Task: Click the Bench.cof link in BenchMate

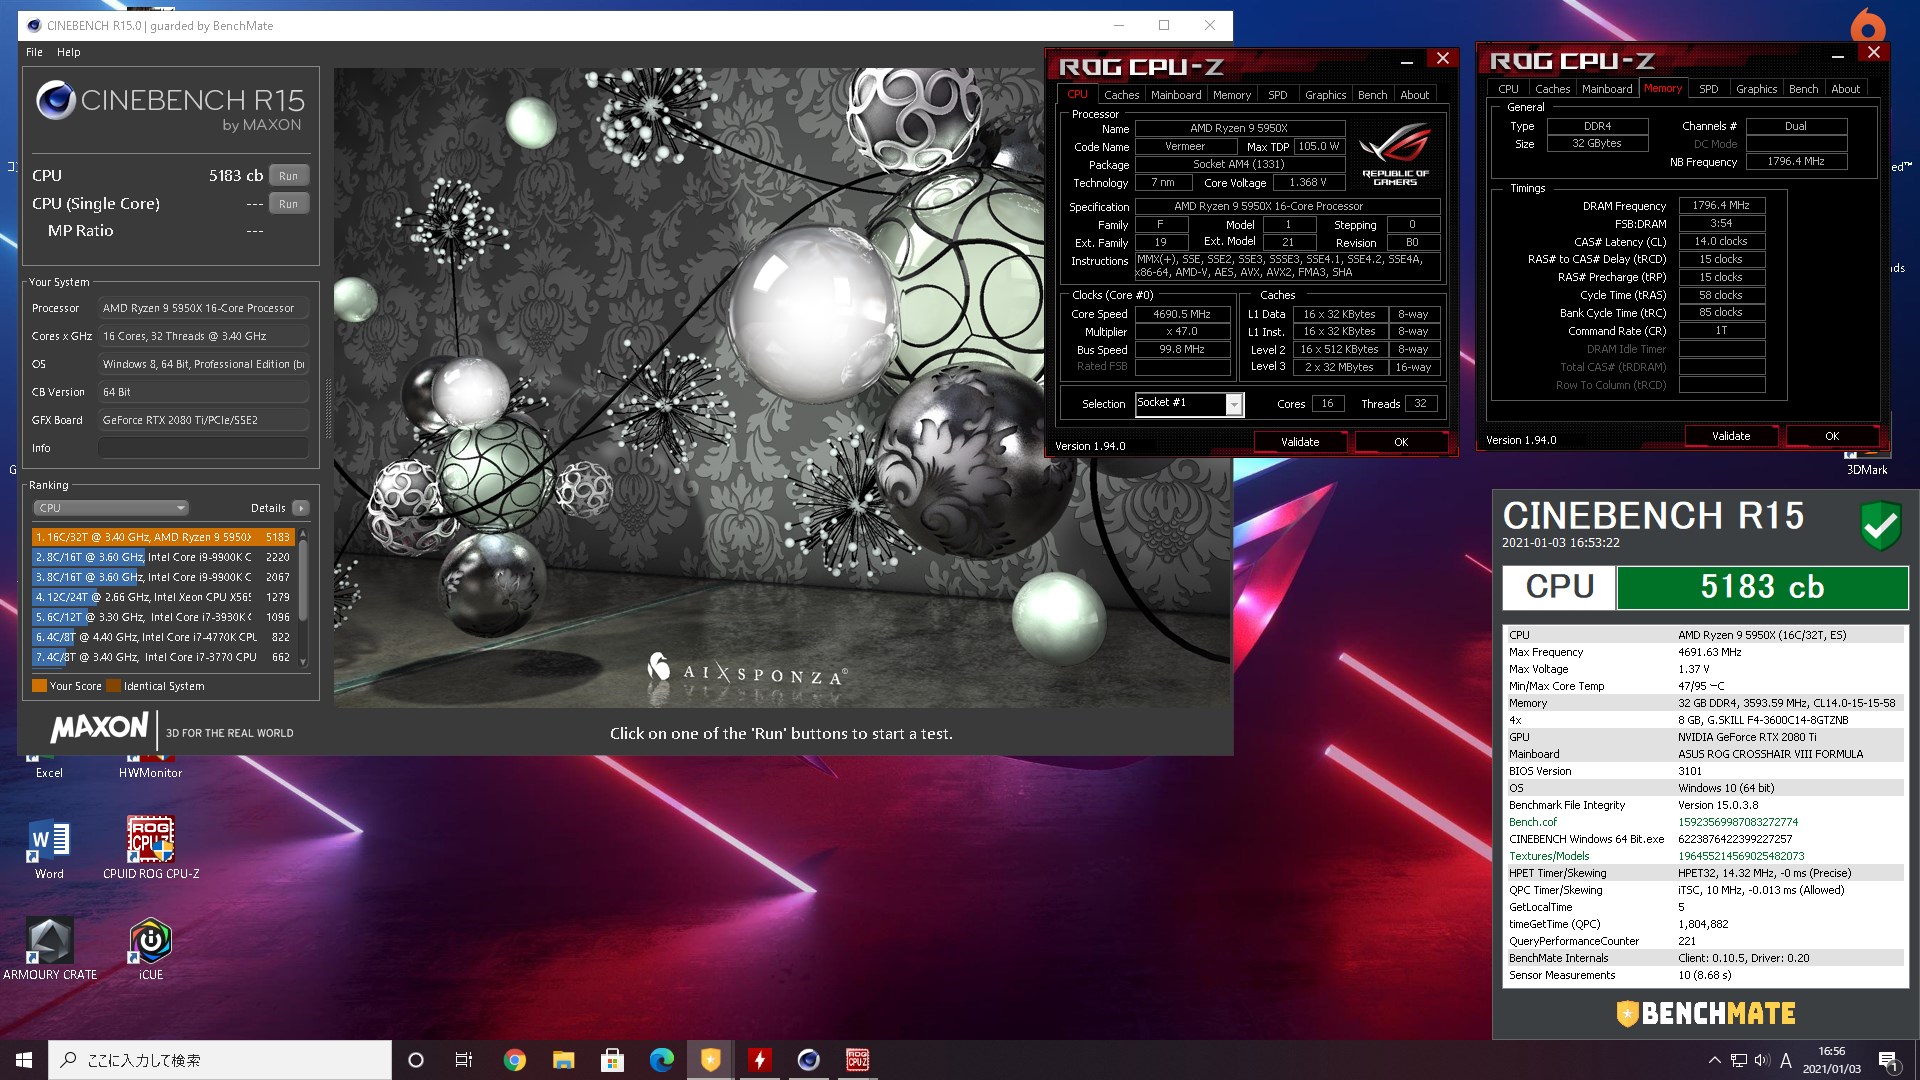Action: (1532, 822)
